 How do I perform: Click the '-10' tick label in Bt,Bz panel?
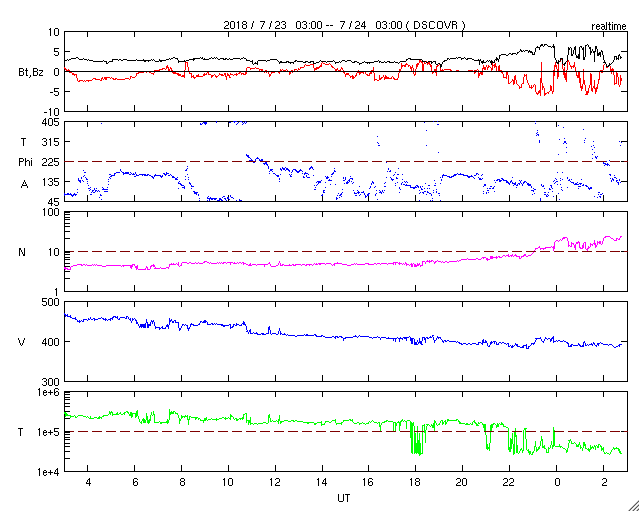(52, 112)
